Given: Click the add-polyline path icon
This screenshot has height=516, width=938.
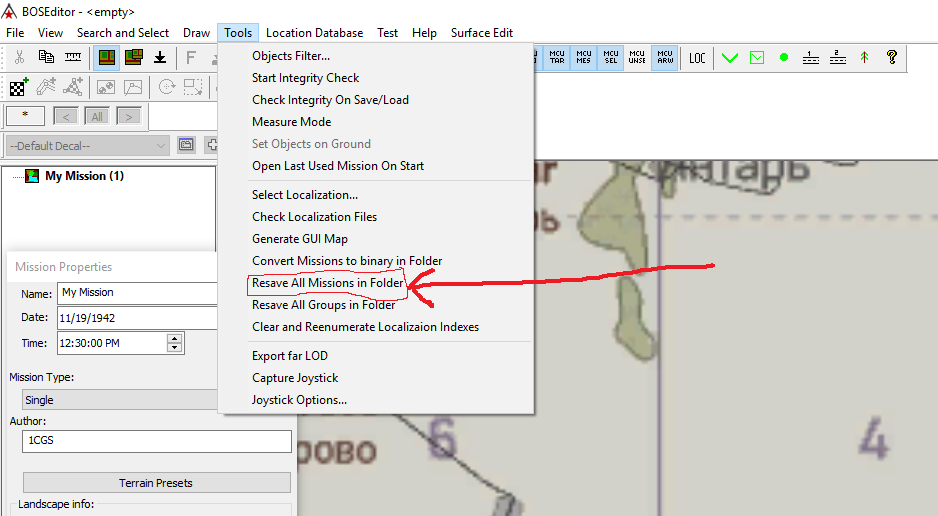Looking at the screenshot, I should tap(46, 87).
